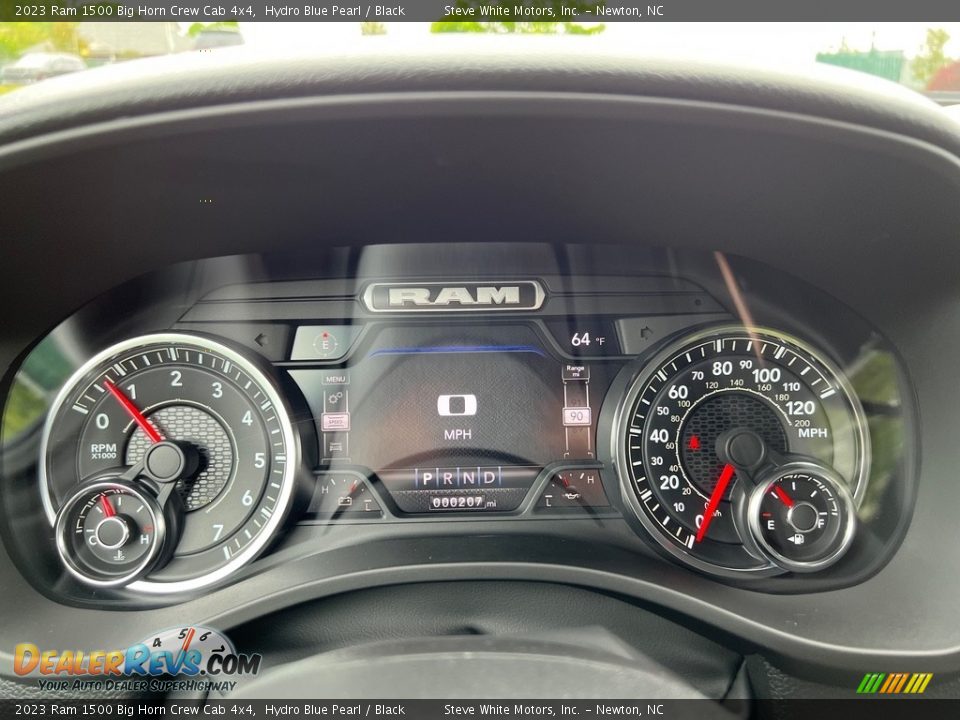The image size is (960, 720).
Task: Select the highlighted Speed menu item
Action: (335, 422)
